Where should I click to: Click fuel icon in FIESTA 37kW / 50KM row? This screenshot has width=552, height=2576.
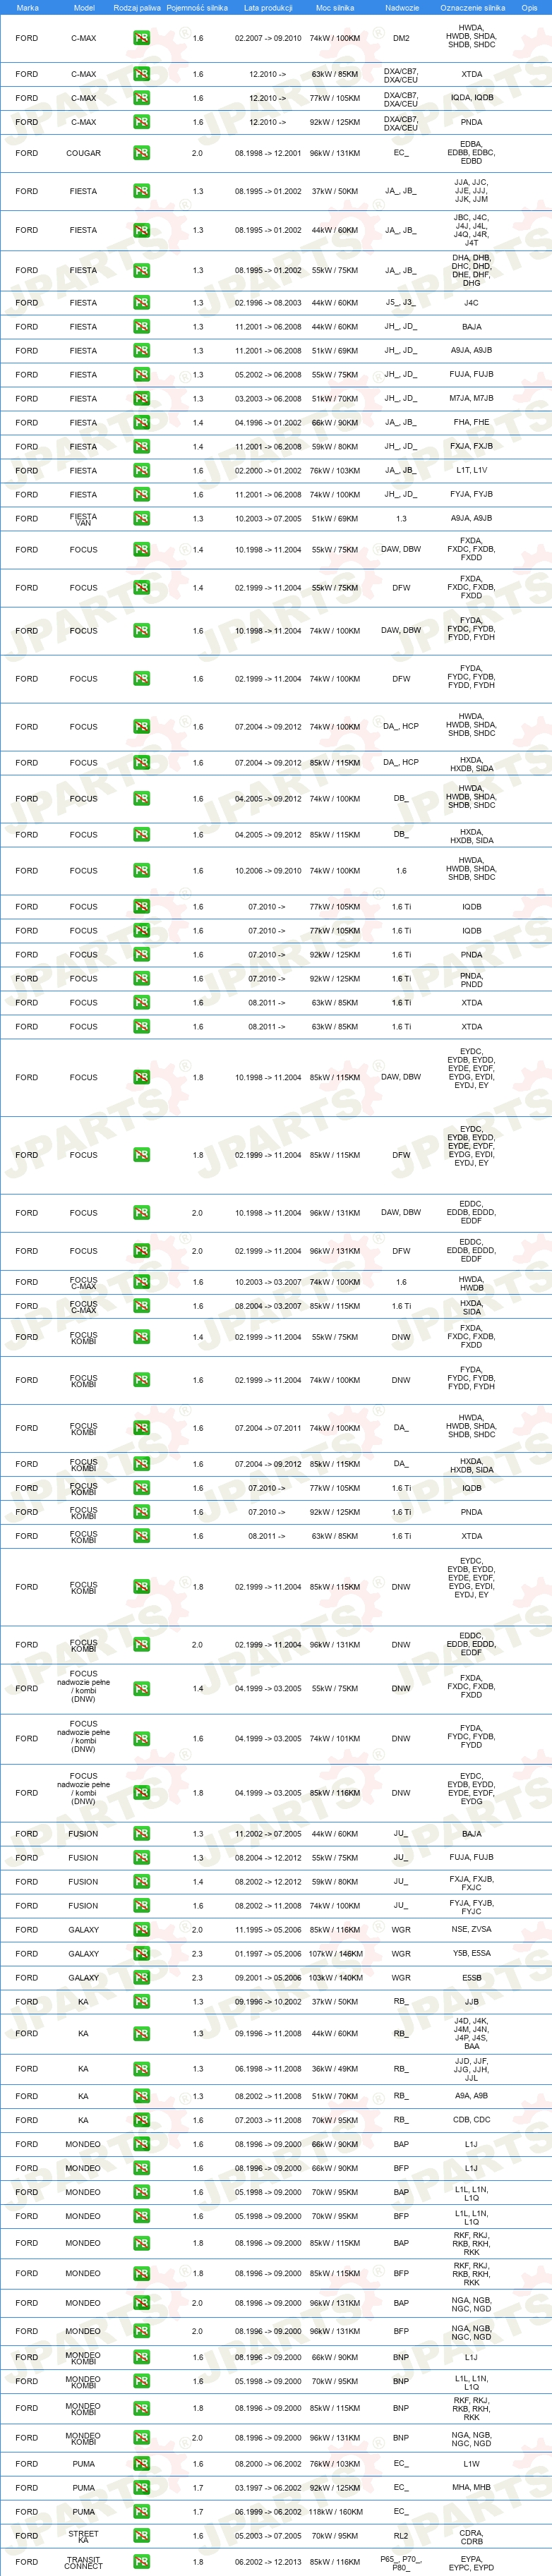click(141, 191)
